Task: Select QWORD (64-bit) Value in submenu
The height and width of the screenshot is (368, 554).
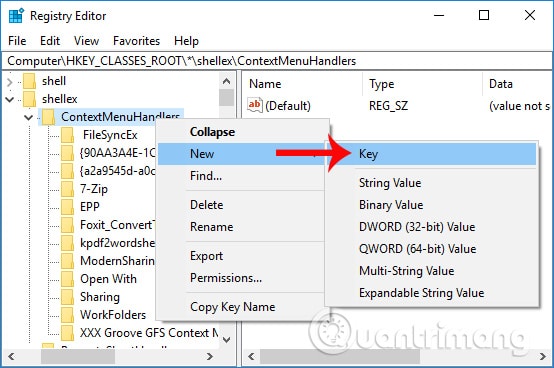Action: tap(432, 249)
